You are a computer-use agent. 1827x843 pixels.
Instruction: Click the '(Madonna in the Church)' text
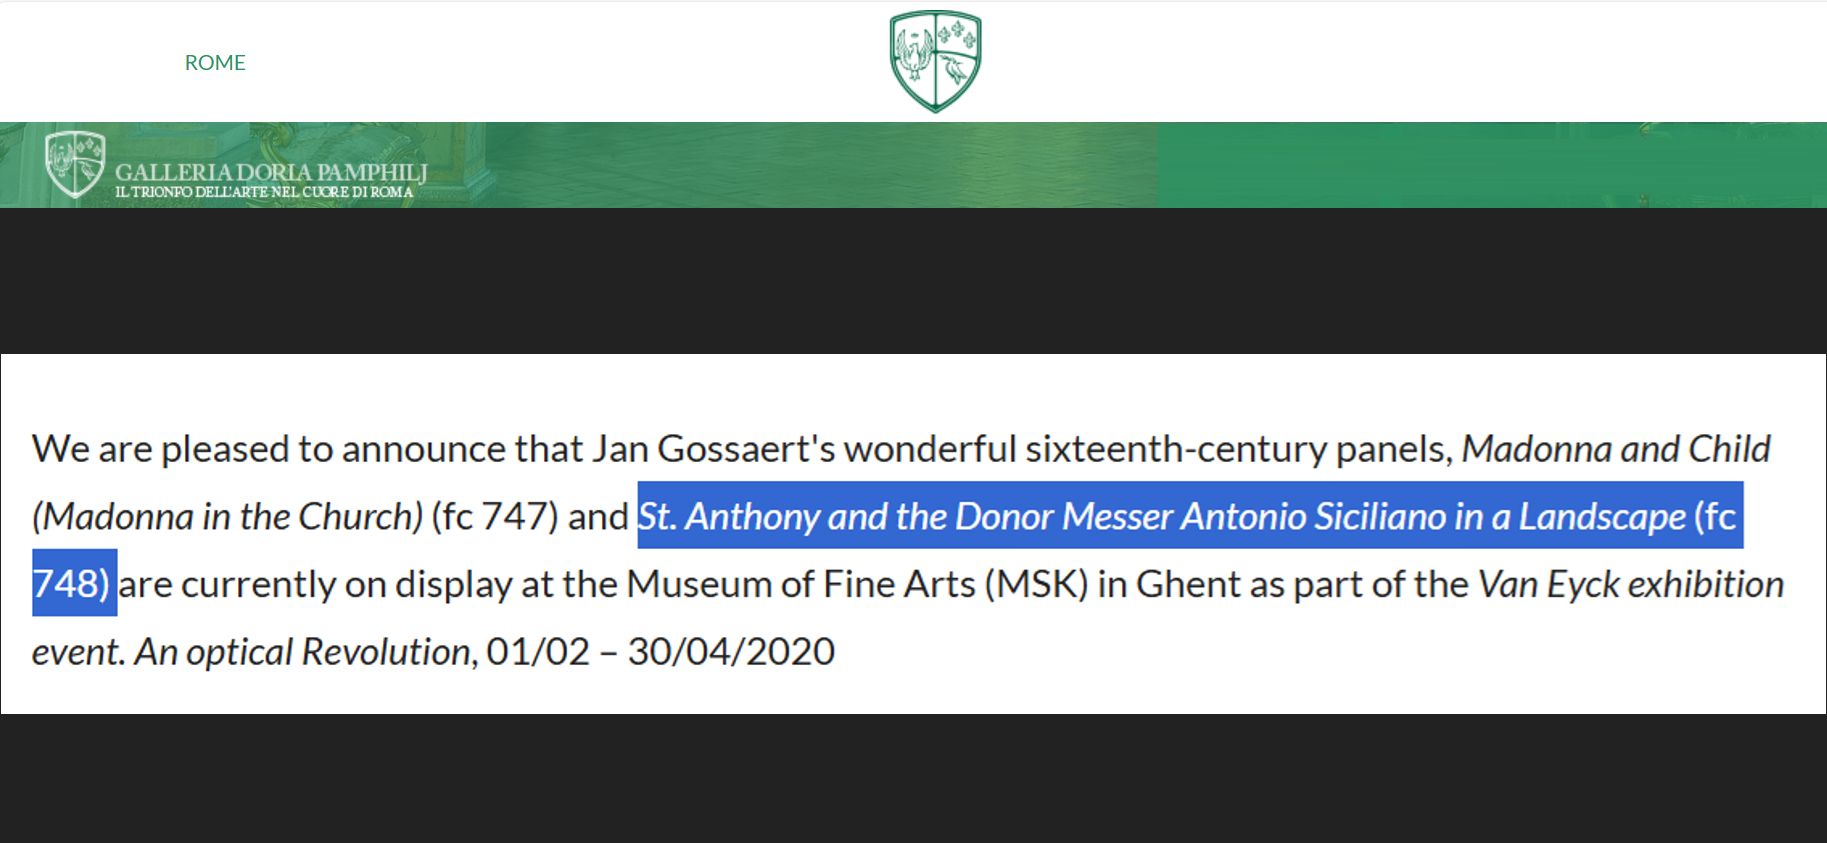228,516
